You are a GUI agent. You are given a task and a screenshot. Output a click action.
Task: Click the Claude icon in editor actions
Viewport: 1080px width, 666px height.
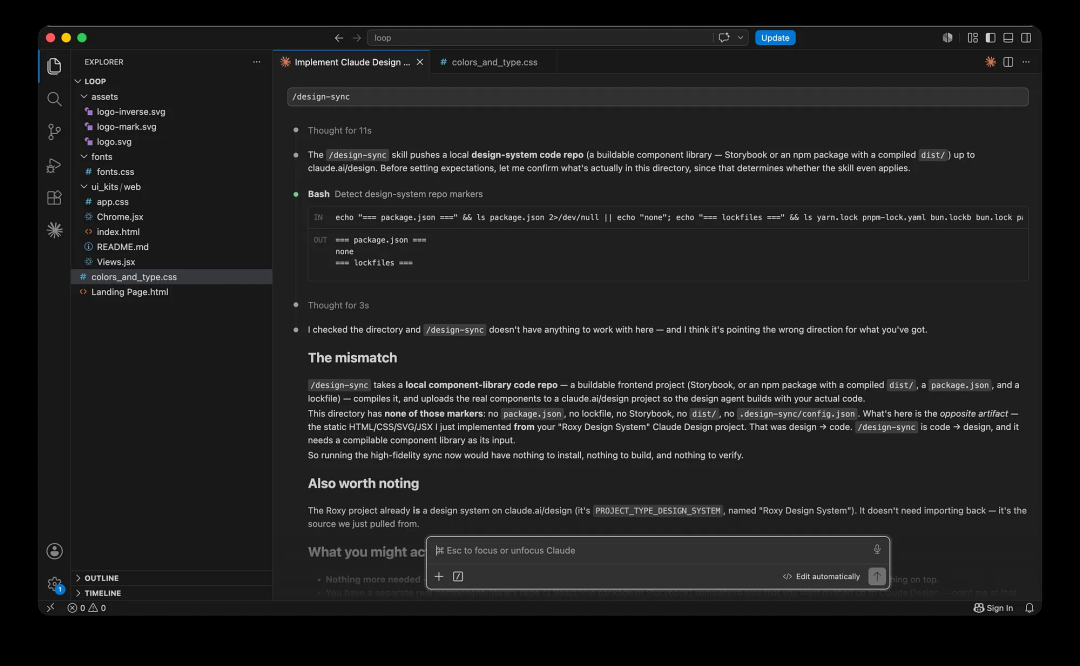pyautogui.click(x=990, y=62)
